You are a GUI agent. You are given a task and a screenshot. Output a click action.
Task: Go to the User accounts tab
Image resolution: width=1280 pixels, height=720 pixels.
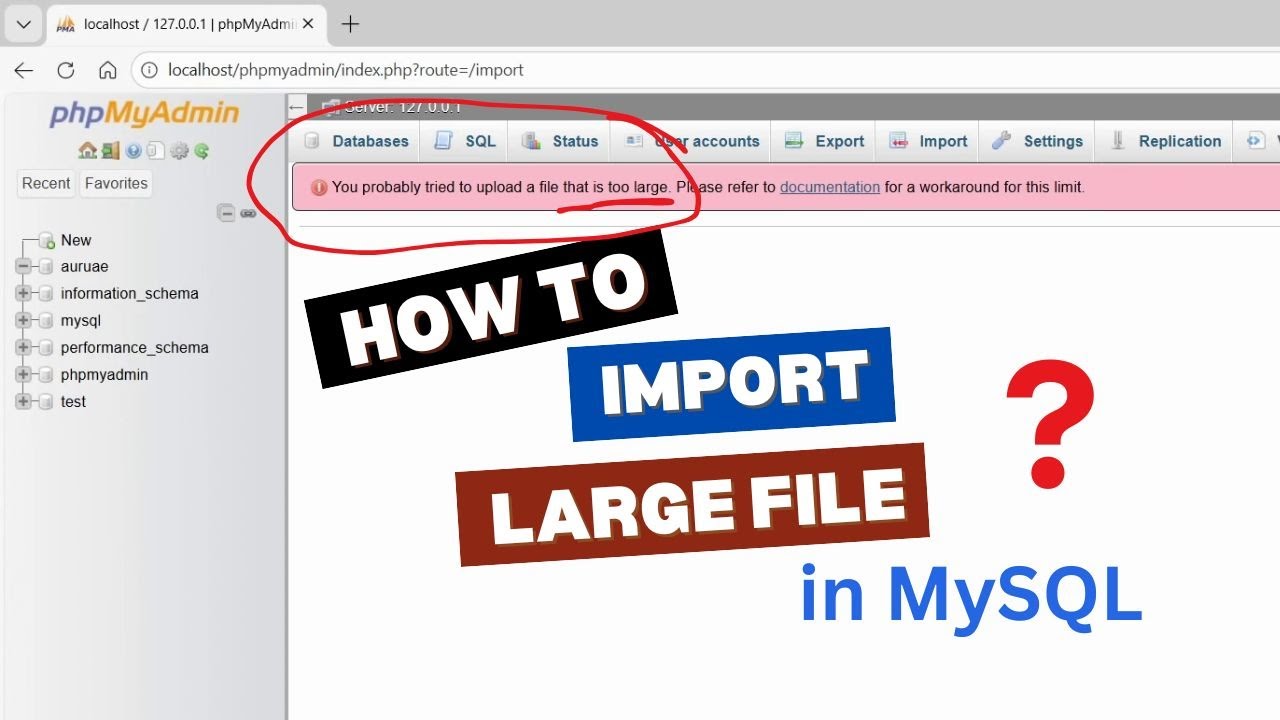(x=692, y=141)
